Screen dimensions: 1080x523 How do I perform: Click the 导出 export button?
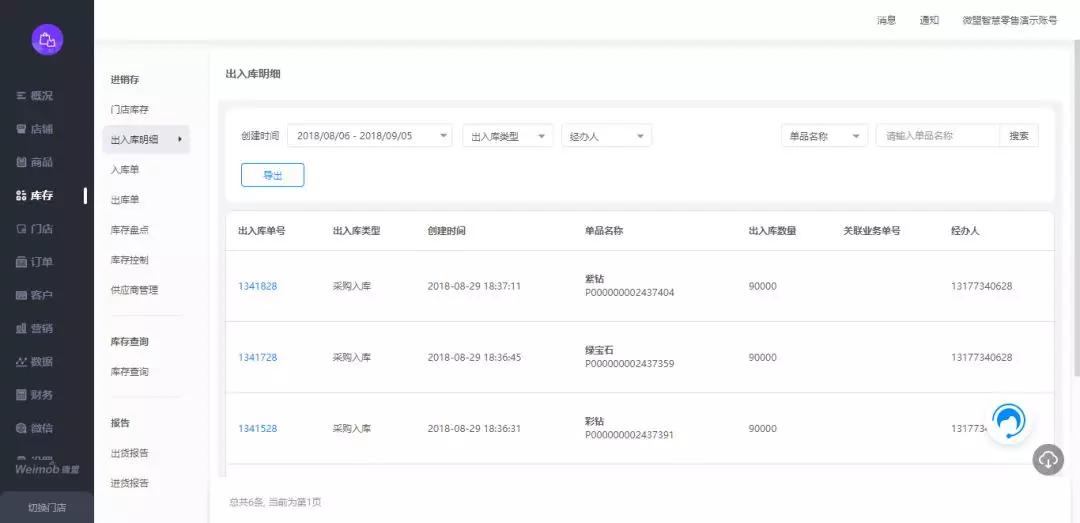(x=273, y=175)
